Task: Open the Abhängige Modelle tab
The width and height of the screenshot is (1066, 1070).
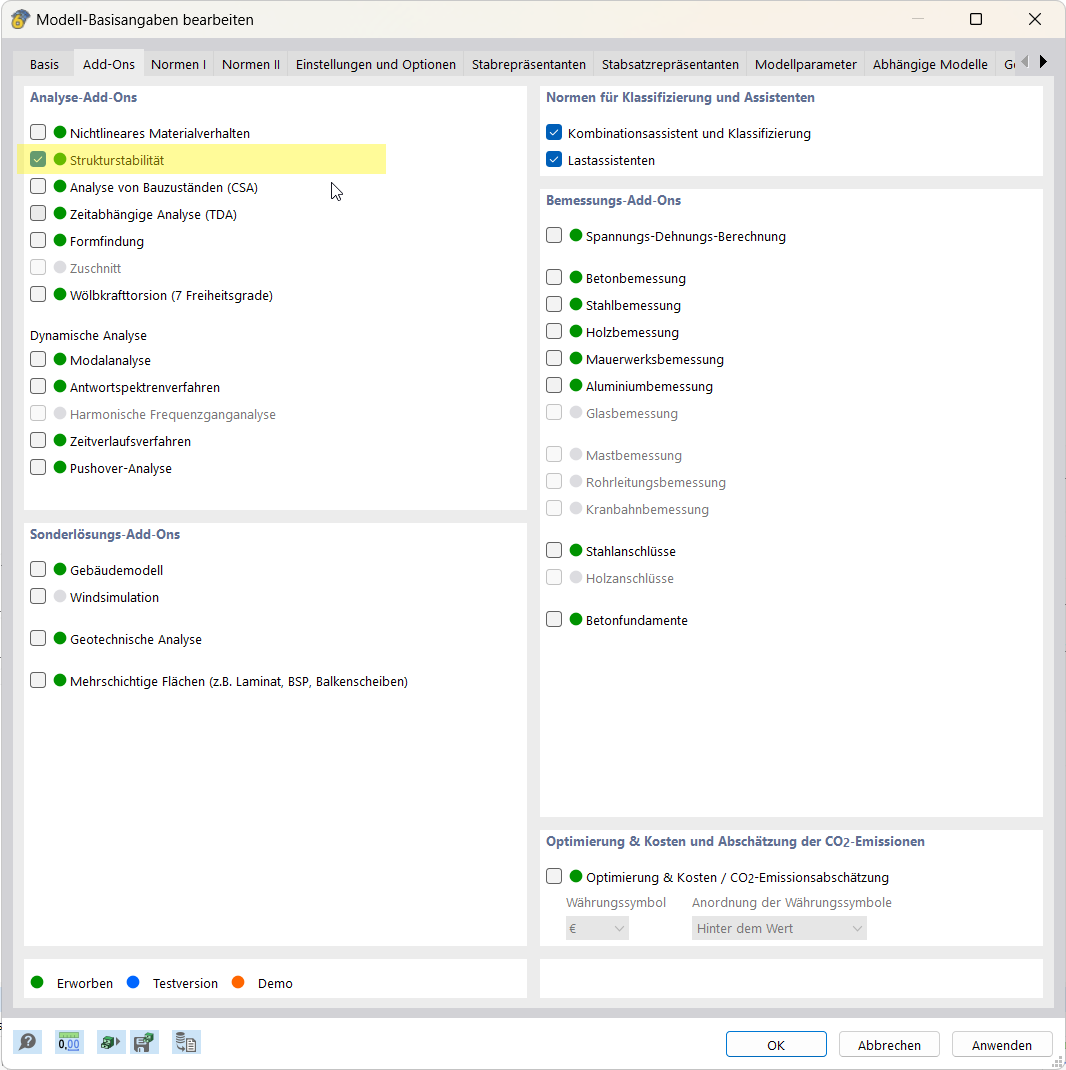Action: [930, 64]
